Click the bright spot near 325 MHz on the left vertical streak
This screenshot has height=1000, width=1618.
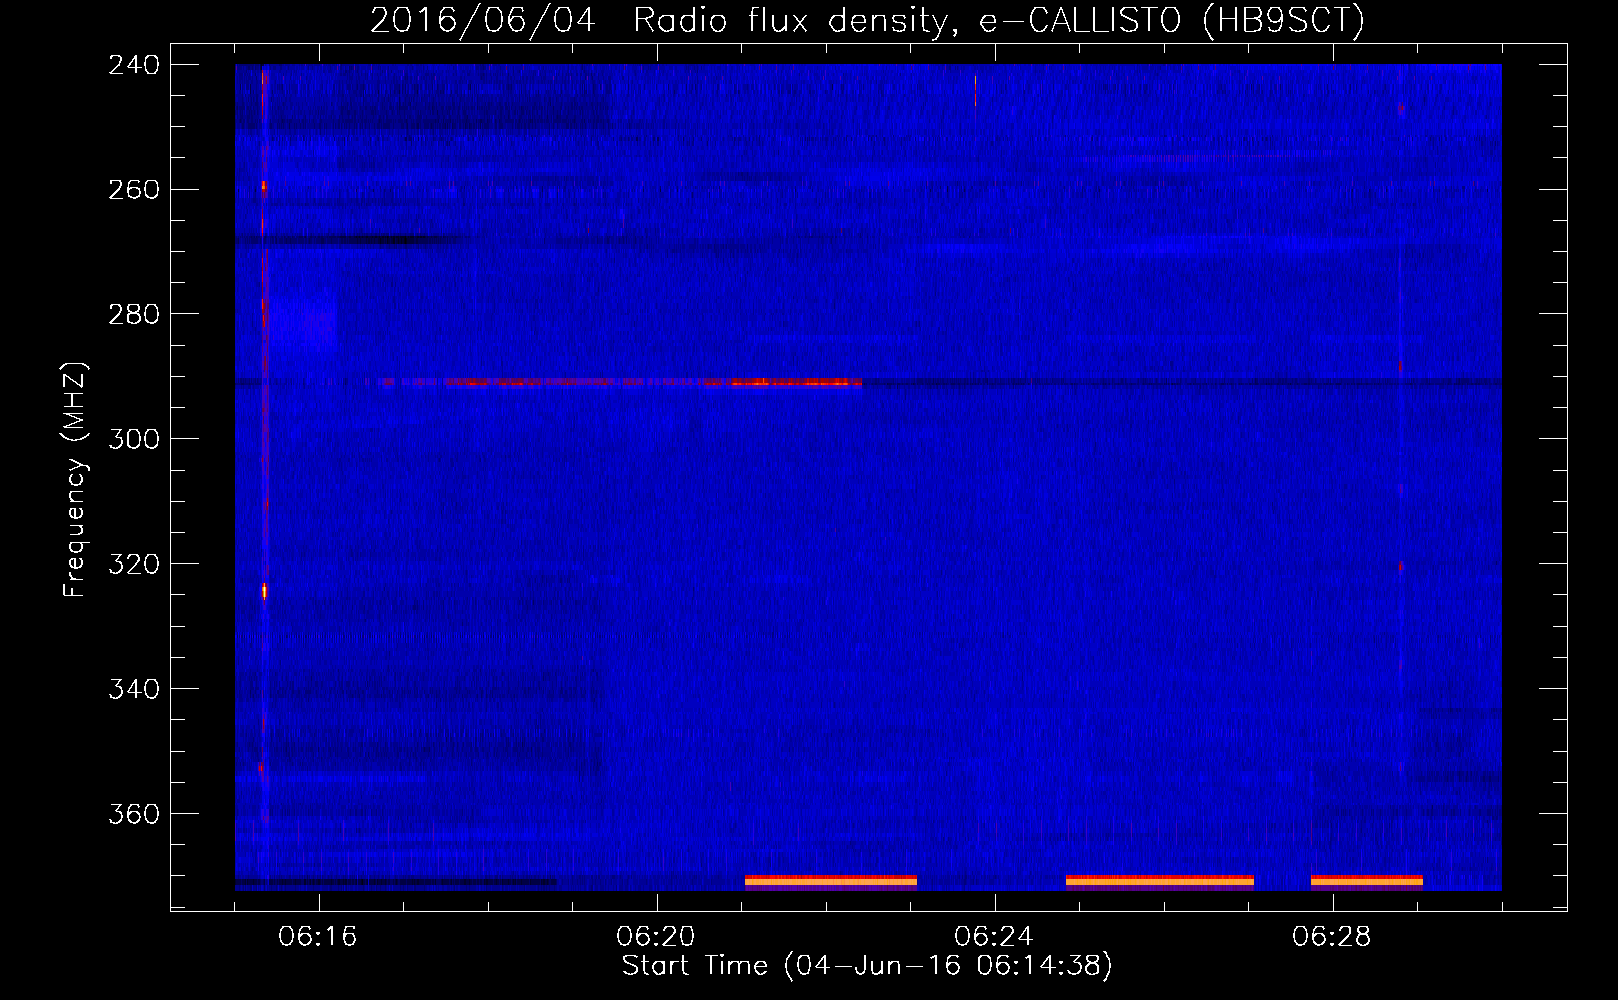264,591
